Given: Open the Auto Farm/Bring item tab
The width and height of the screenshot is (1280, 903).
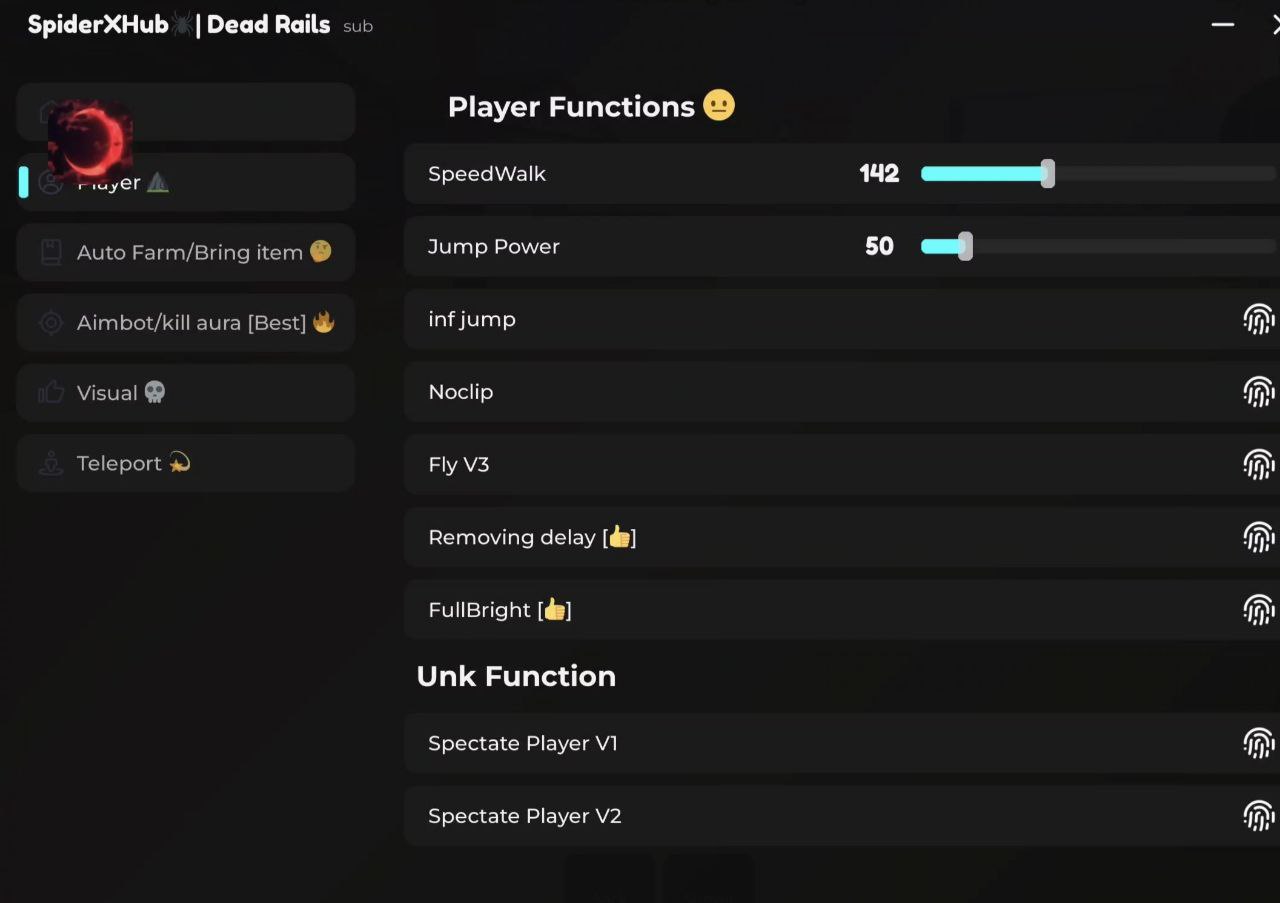Looking at the screenshot, I should pos(190,253).
